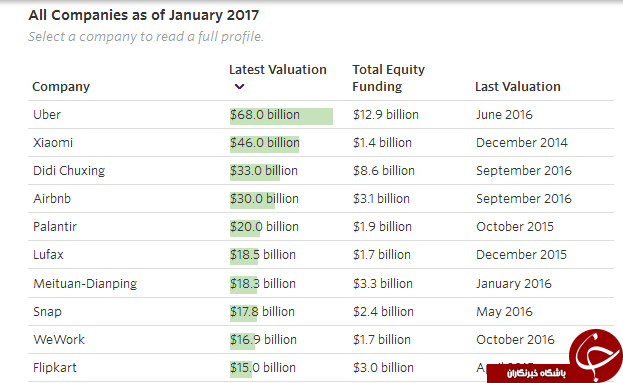Screen dimensions: 623x383
Task: Open the Uber company profile
Action: [47, 115]
